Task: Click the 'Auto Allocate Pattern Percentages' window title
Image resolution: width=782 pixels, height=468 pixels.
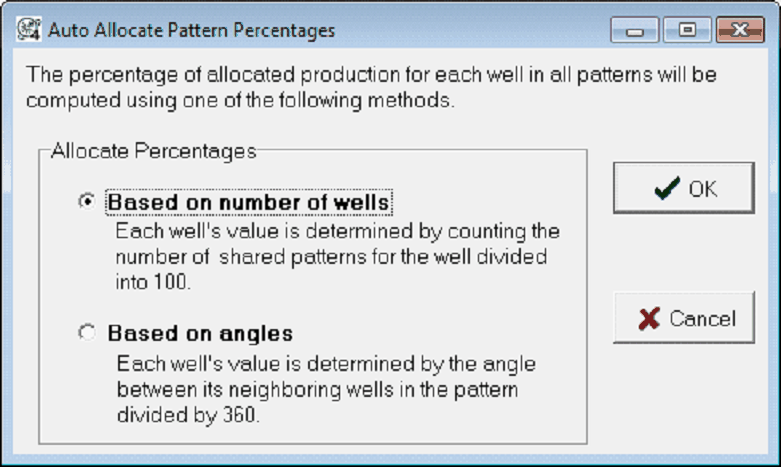Action: [x=192, y=30]
